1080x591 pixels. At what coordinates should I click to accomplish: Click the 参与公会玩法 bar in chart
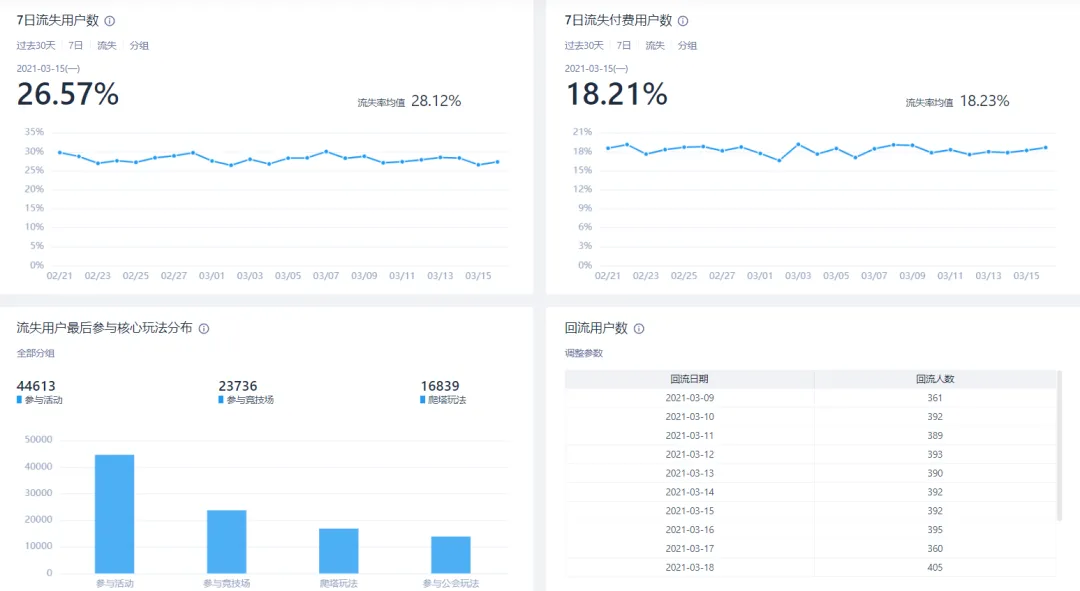coord(451,554)
